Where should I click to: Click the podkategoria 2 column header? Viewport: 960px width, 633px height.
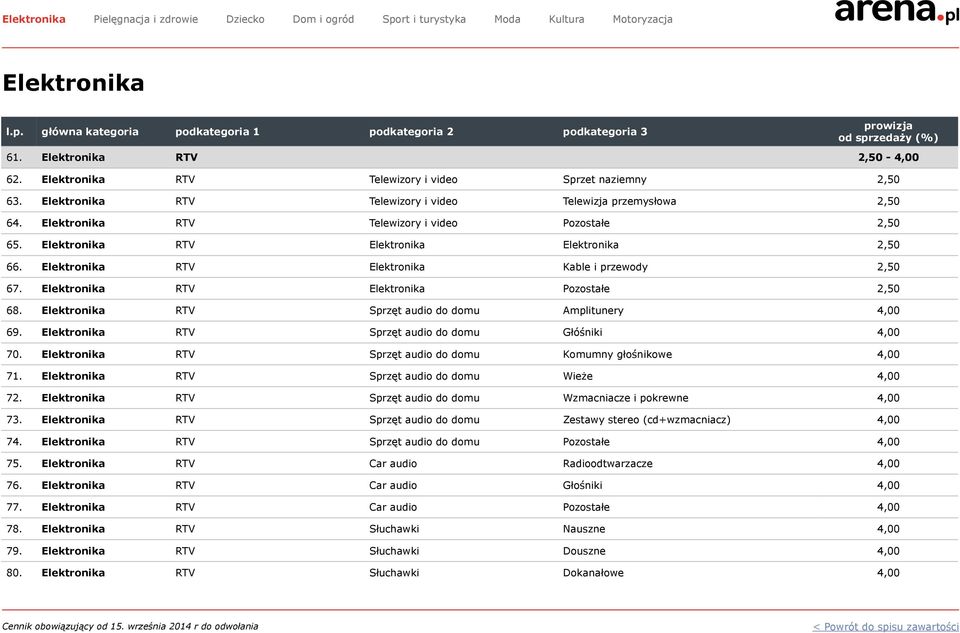click(411, 132)
